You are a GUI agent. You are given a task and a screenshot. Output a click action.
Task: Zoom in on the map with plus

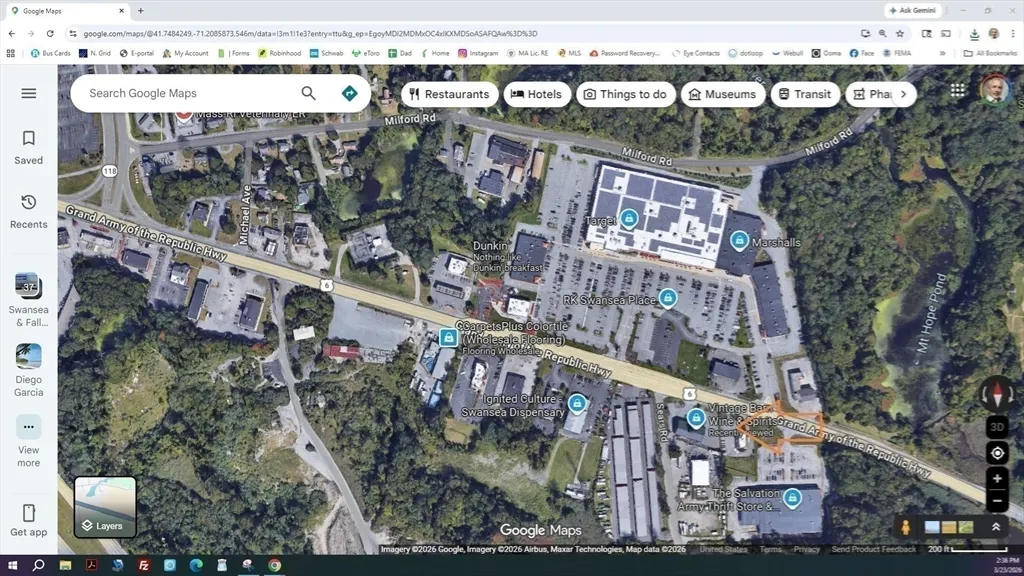coord(997,479)
